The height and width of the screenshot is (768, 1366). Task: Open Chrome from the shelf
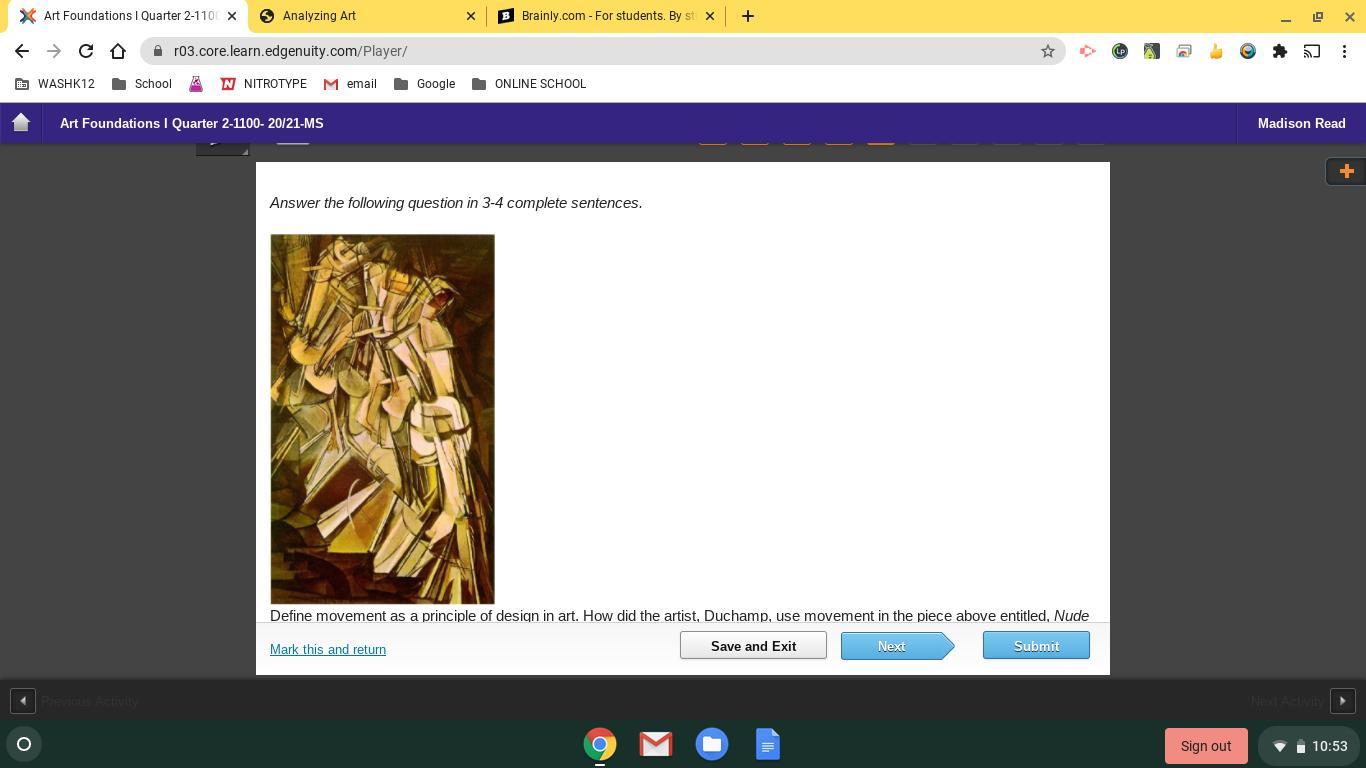tap(600, 744)
